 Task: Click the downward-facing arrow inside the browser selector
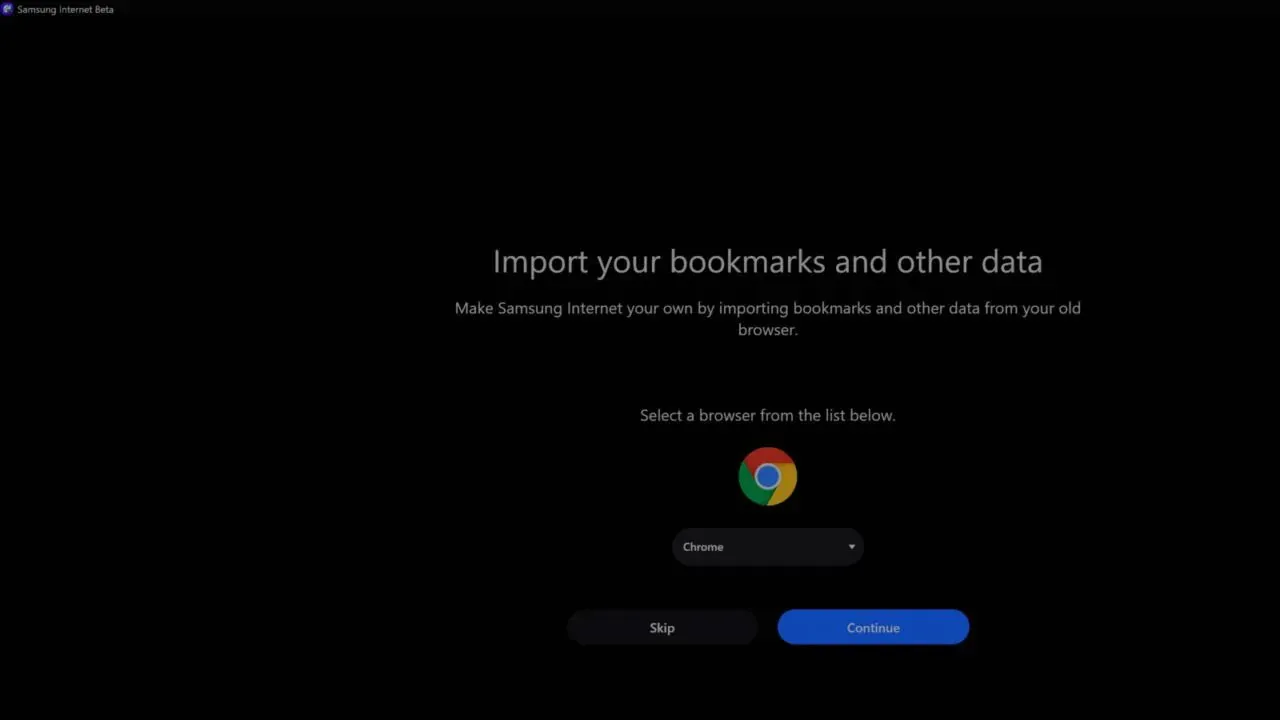(x=851, y=547)
